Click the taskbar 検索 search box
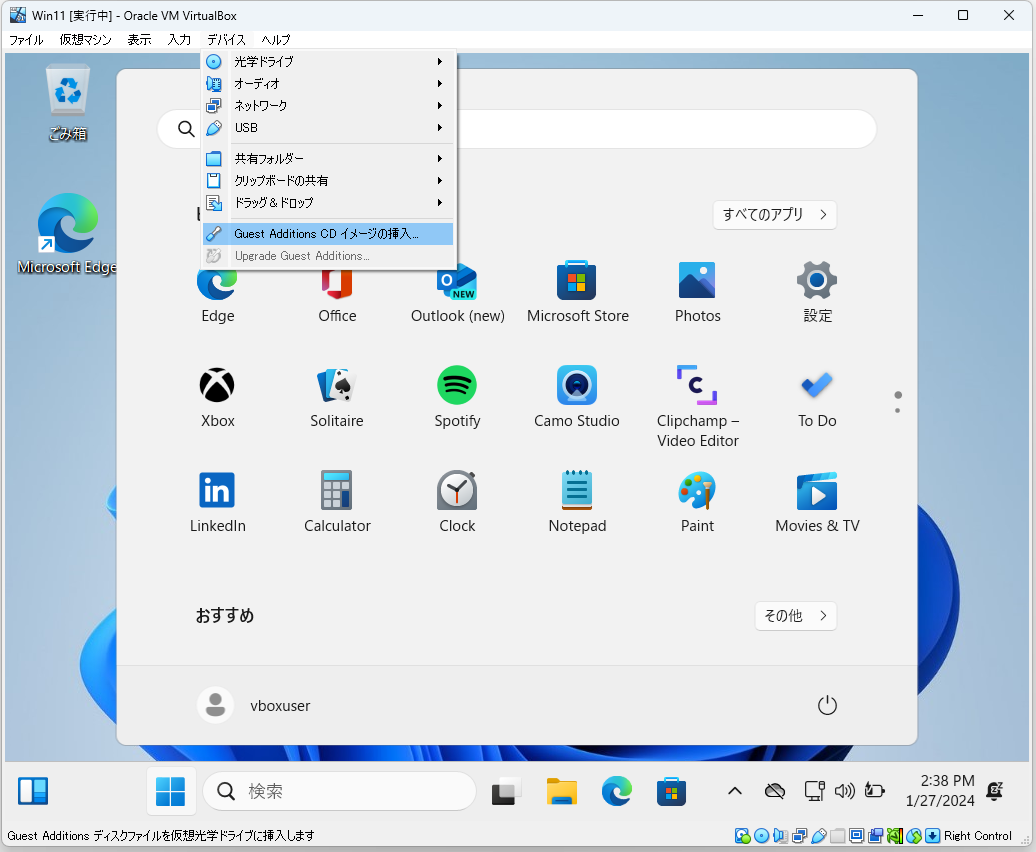The image size is (1036, 852). 340,791
